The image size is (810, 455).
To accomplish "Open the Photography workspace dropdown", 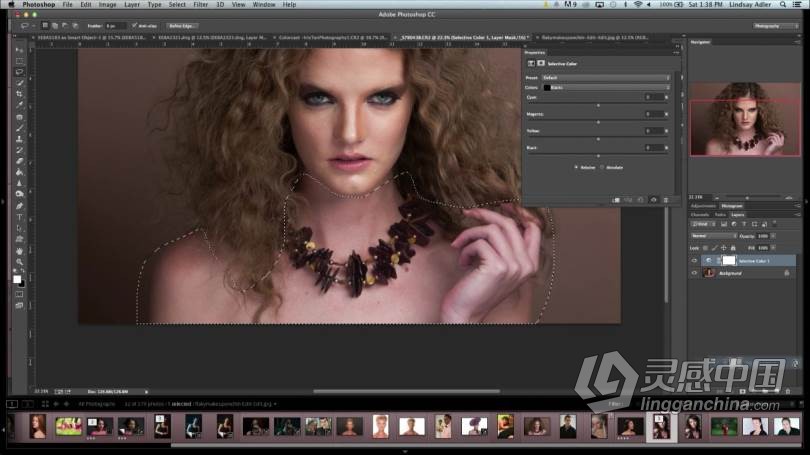I will point(774,26).
